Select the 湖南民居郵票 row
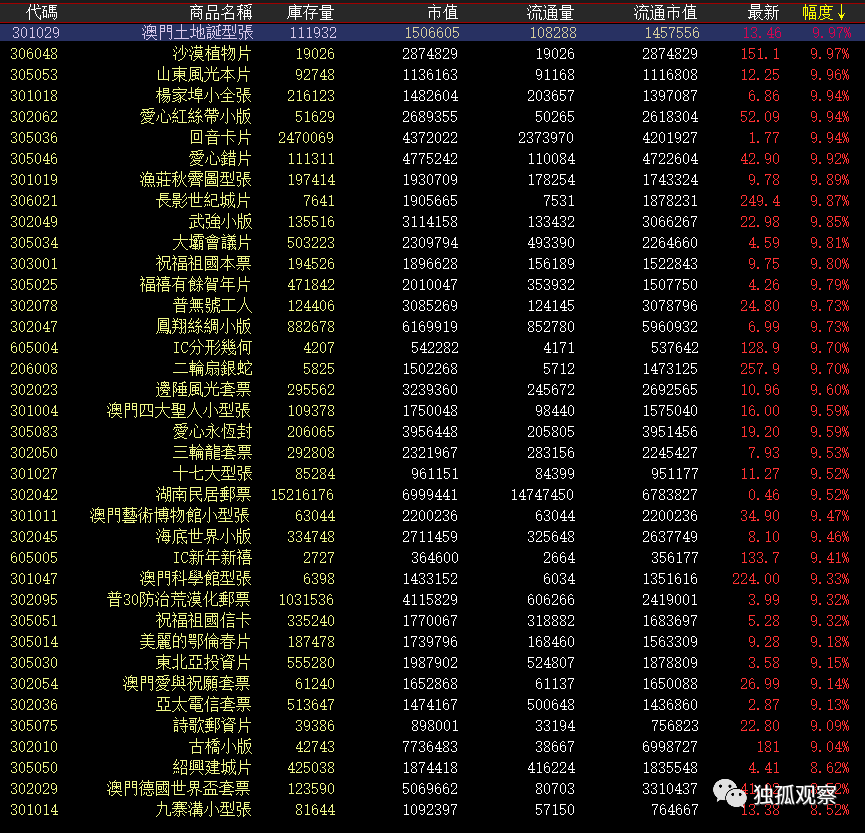The image size is (865, 833). coord(432,494)
